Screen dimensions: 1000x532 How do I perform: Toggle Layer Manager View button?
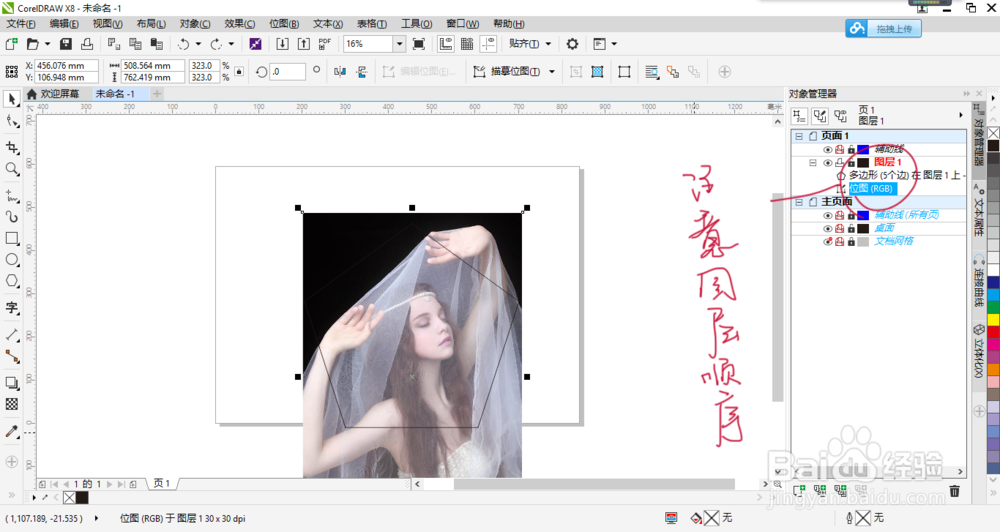click(x=841, y=115)
